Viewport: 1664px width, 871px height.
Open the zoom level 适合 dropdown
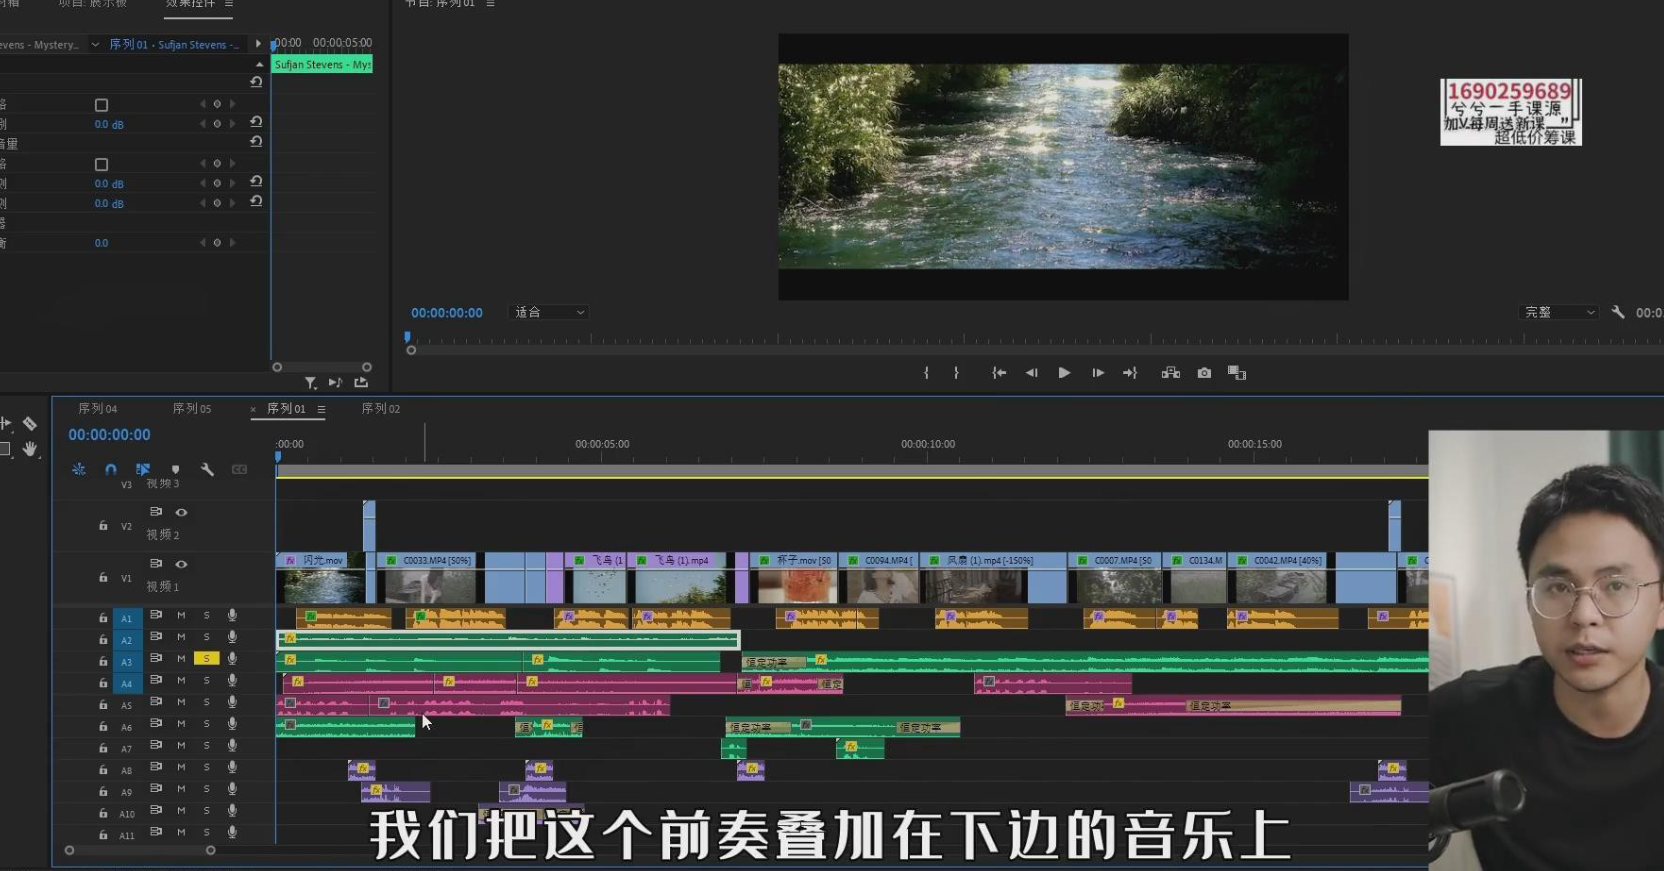point(549,313)
